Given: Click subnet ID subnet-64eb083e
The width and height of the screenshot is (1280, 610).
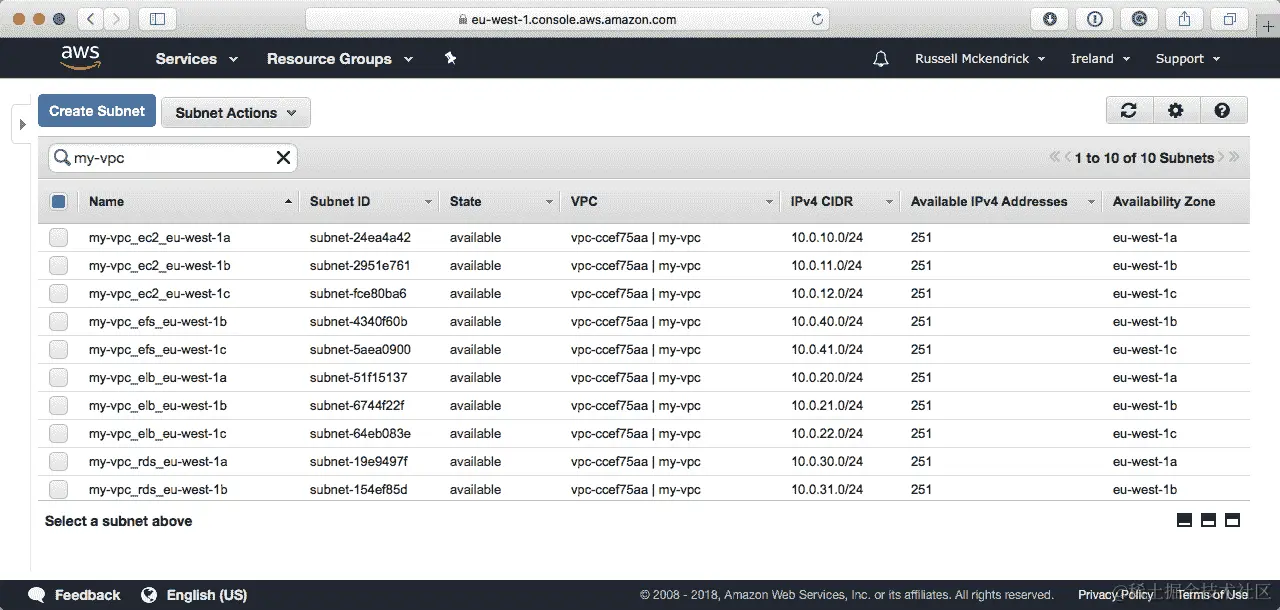Looking at the screenshot, I should [x=360, y=434].
